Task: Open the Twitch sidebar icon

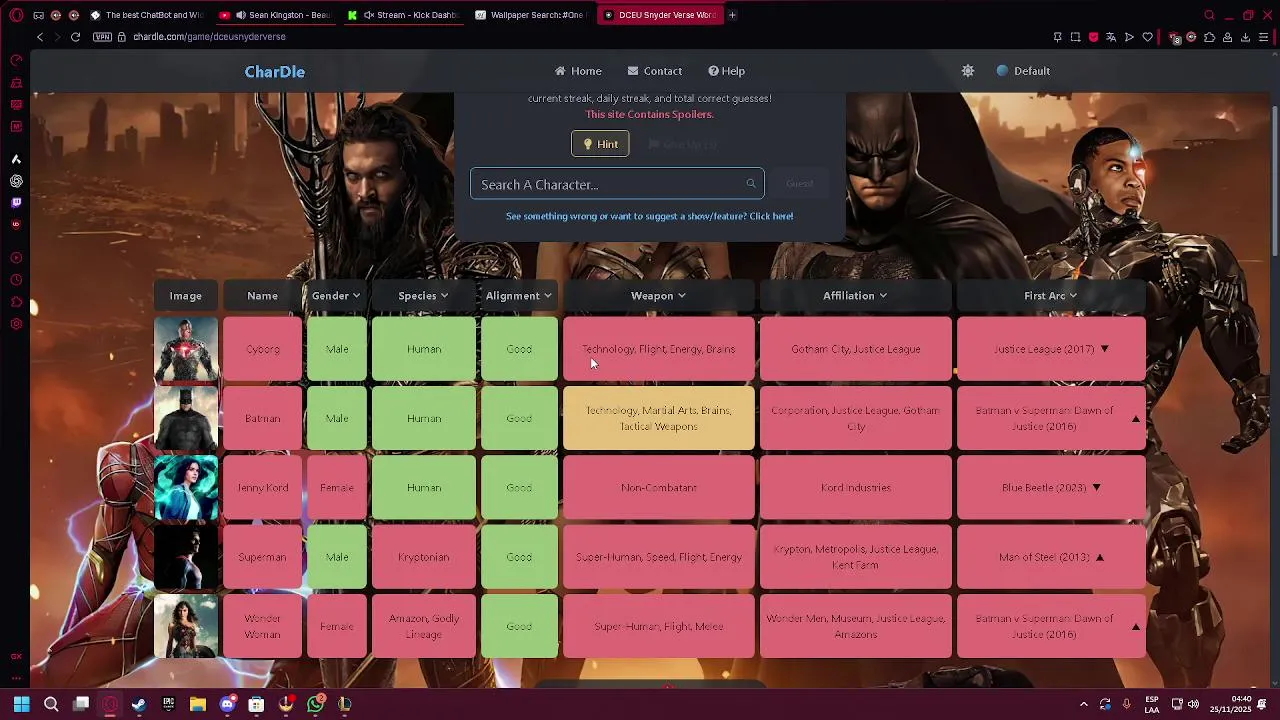Action: pos(16,203)
